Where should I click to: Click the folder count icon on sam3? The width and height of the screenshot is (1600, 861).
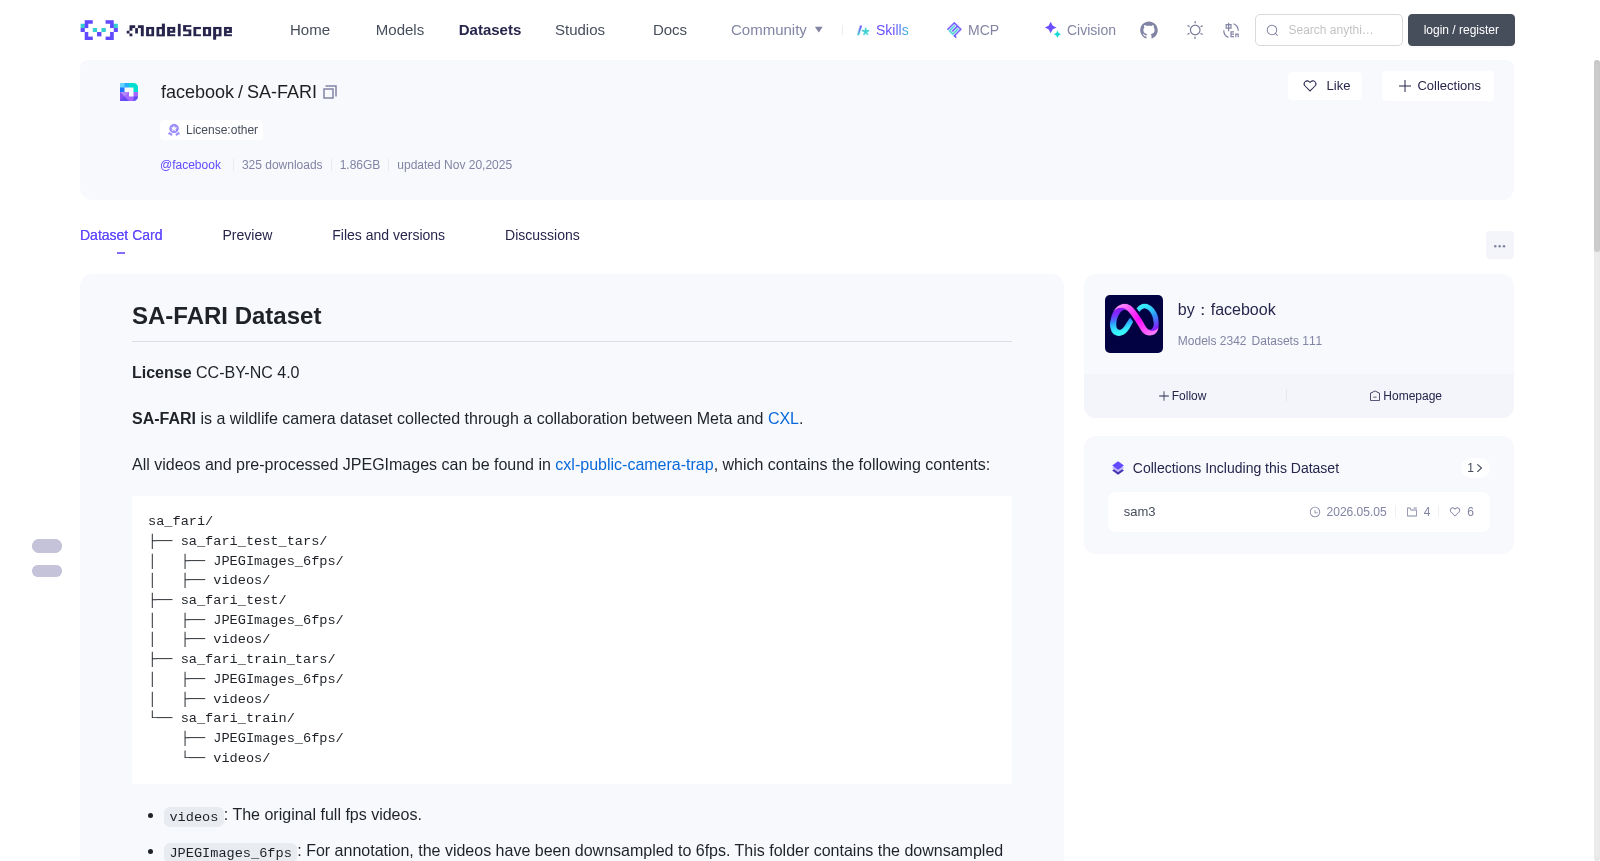tap(1412, 512)
